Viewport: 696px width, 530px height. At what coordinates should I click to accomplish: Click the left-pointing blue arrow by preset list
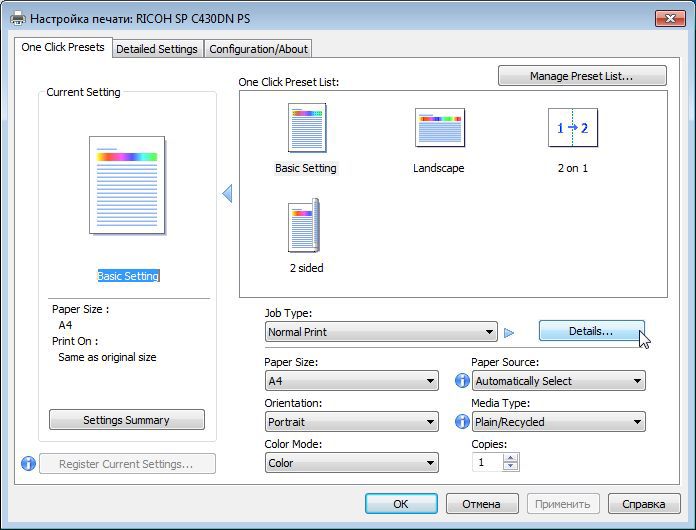click(227, 194)
